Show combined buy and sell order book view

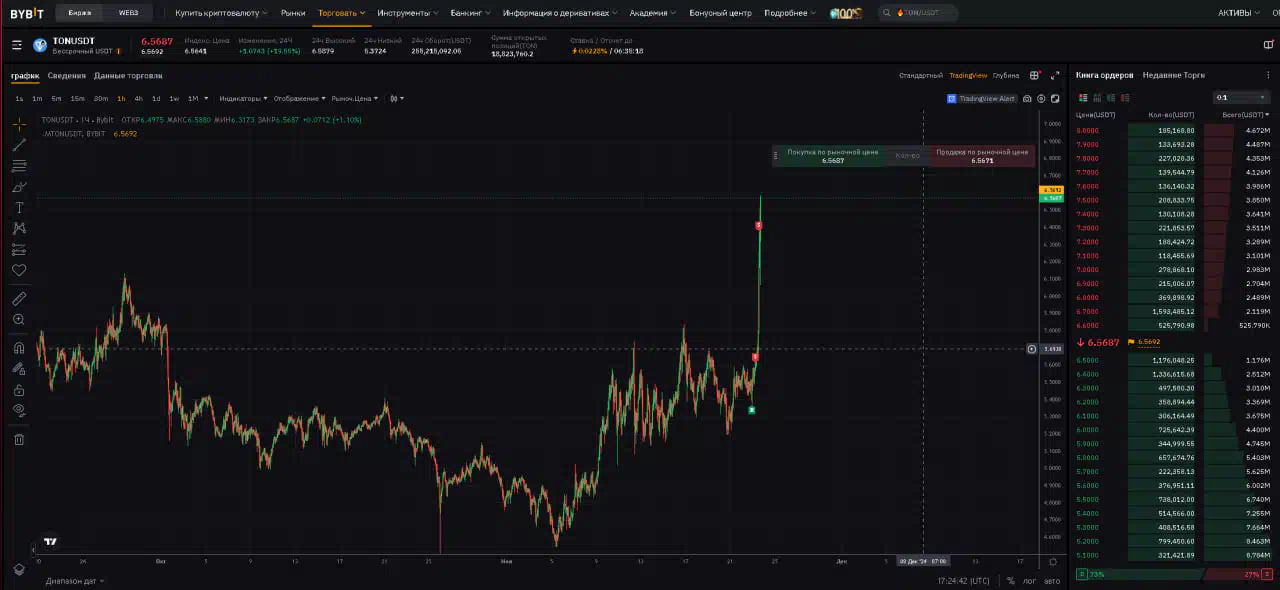click(x=1081, y=97)
